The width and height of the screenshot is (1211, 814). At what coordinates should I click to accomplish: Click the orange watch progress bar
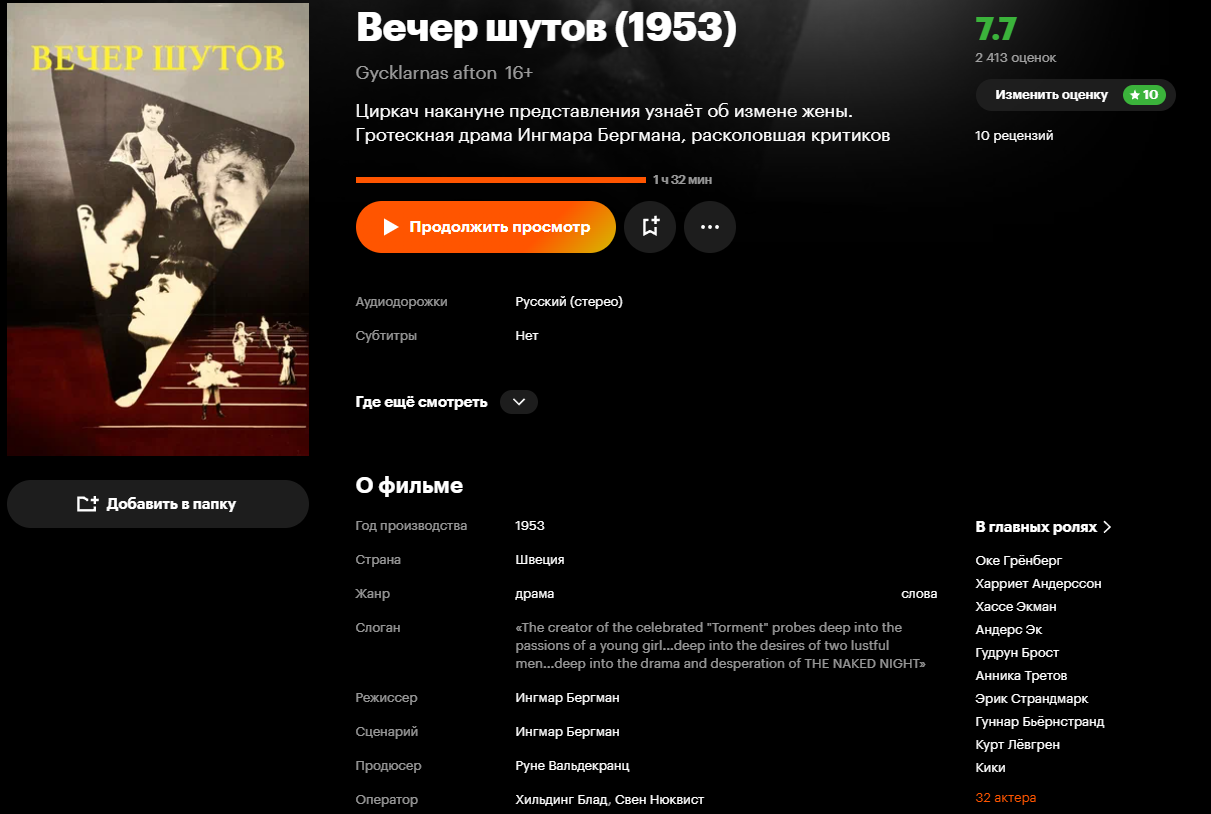click(x=501, y=180)
